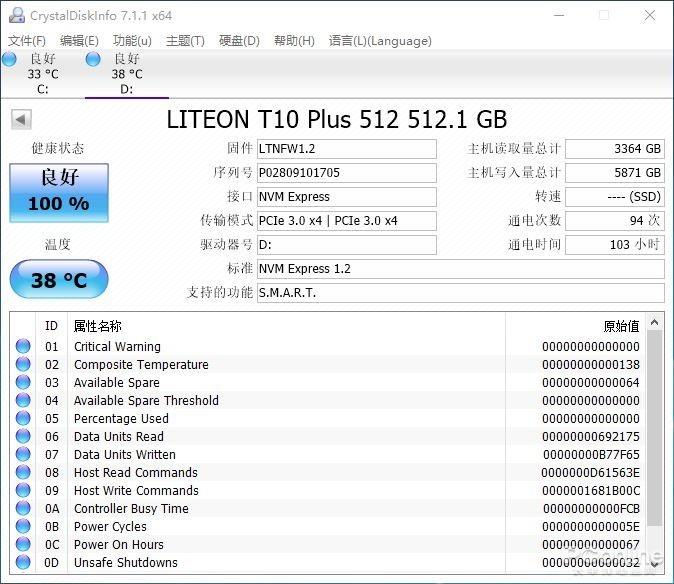Open the 帮助(H) menu
The height and width of the screenshot is (584, 674).
(x=294, y=41)
